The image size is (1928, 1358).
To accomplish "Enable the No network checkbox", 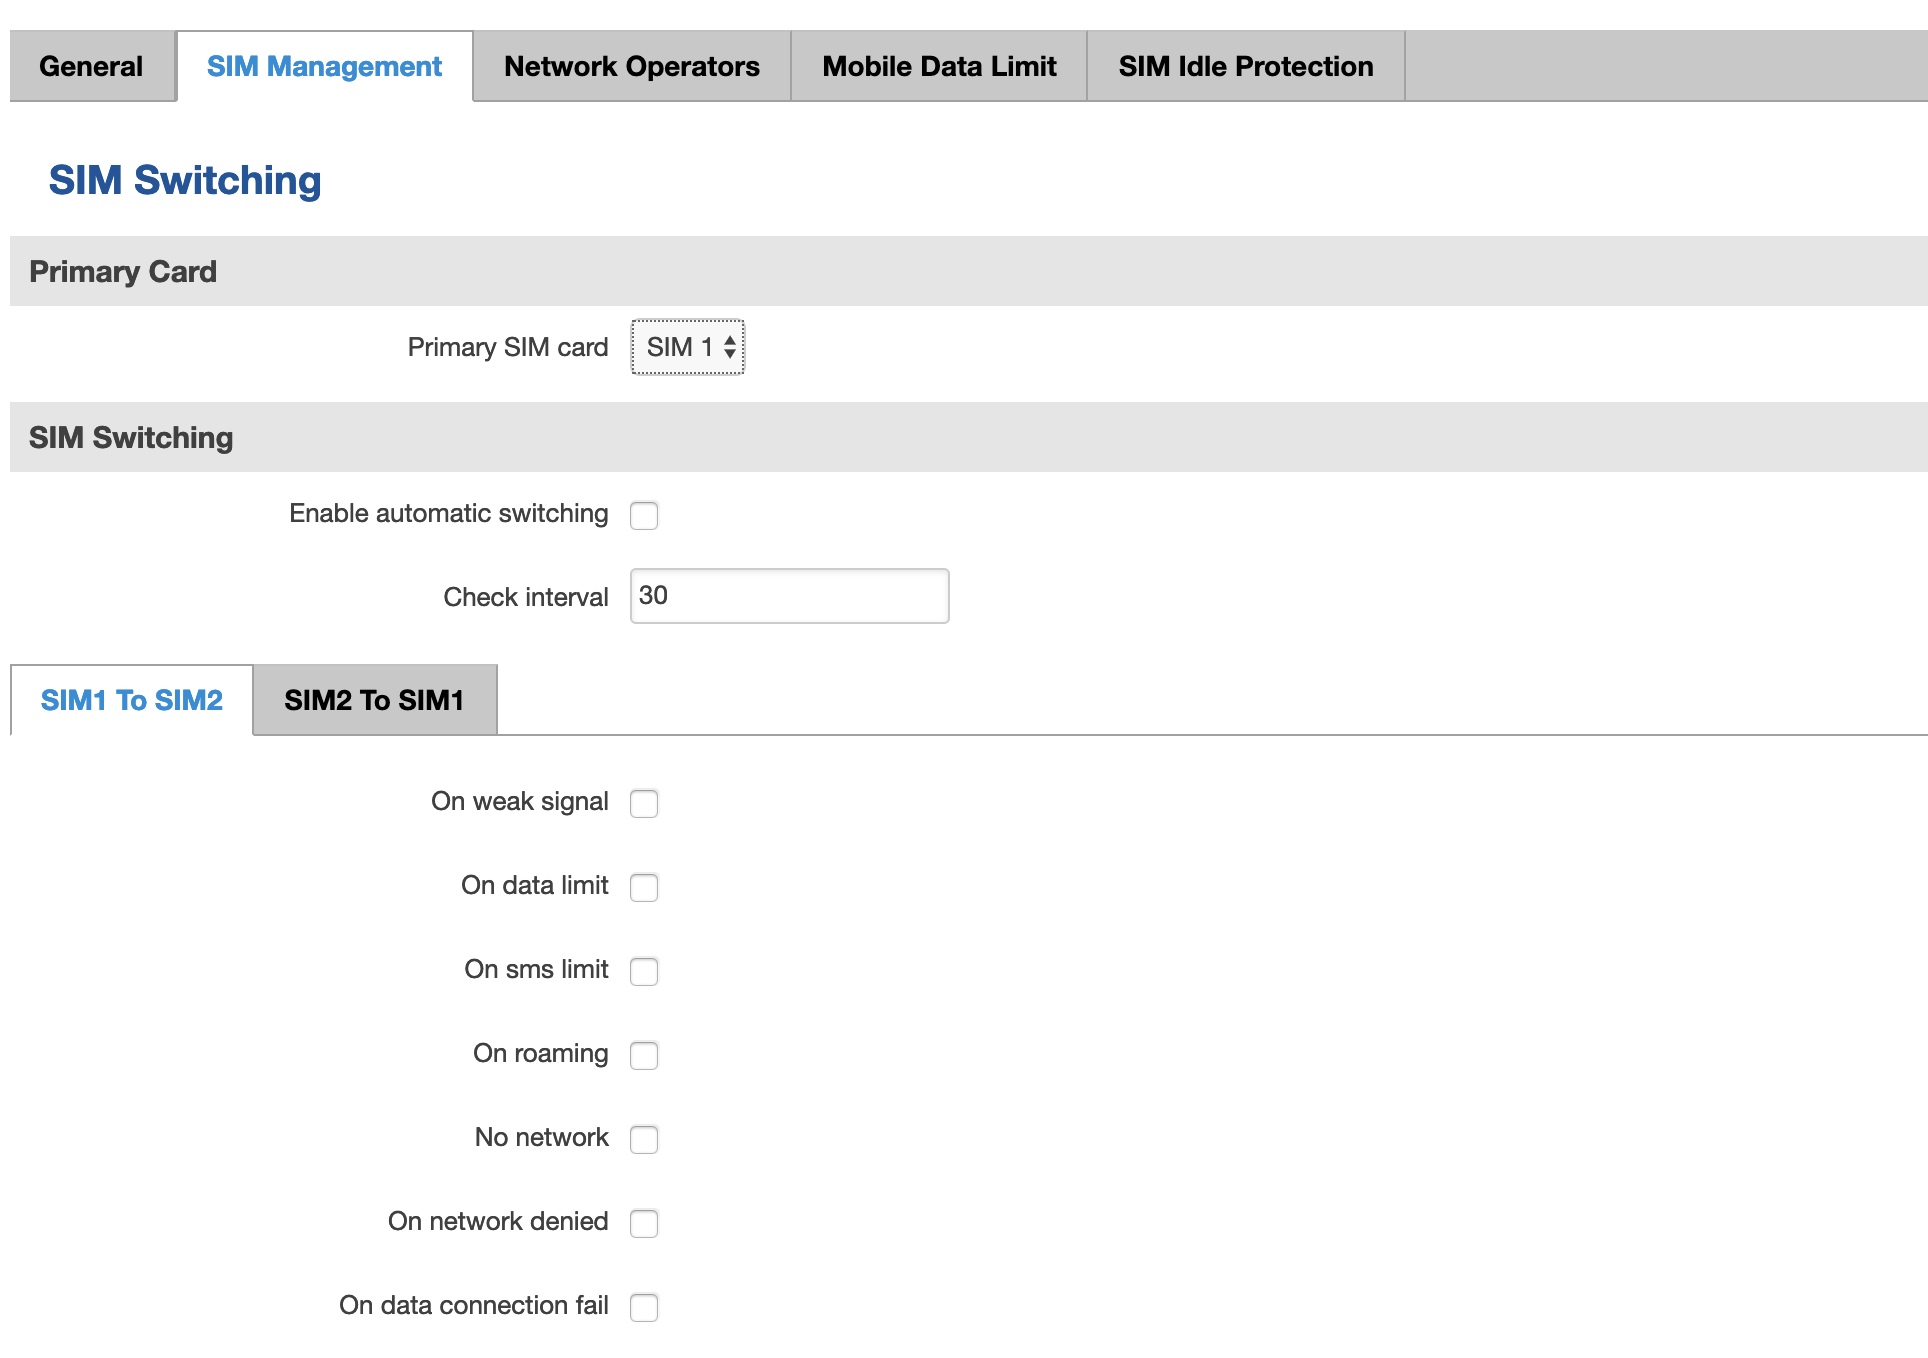I will [x=644, y=1139].
